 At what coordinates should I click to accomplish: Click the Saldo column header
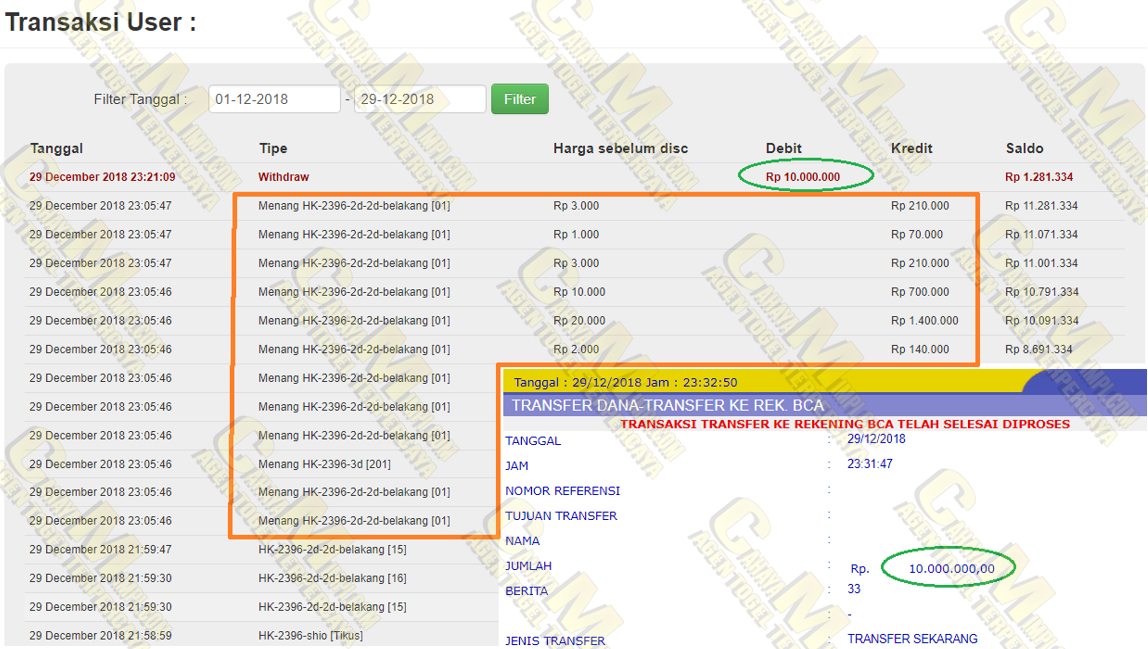[1024, 148]
